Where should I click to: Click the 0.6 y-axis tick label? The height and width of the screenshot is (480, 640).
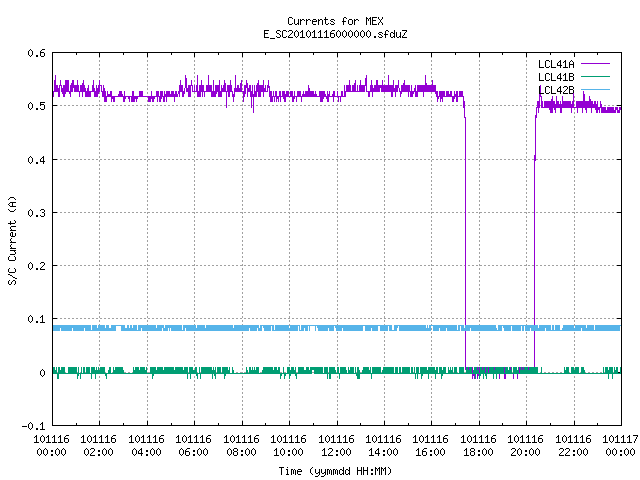click(x=36, y=53)
